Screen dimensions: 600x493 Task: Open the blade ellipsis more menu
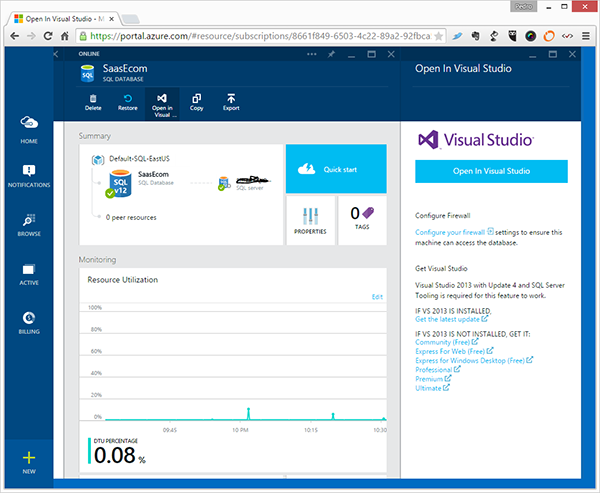[x=311, y=54]
